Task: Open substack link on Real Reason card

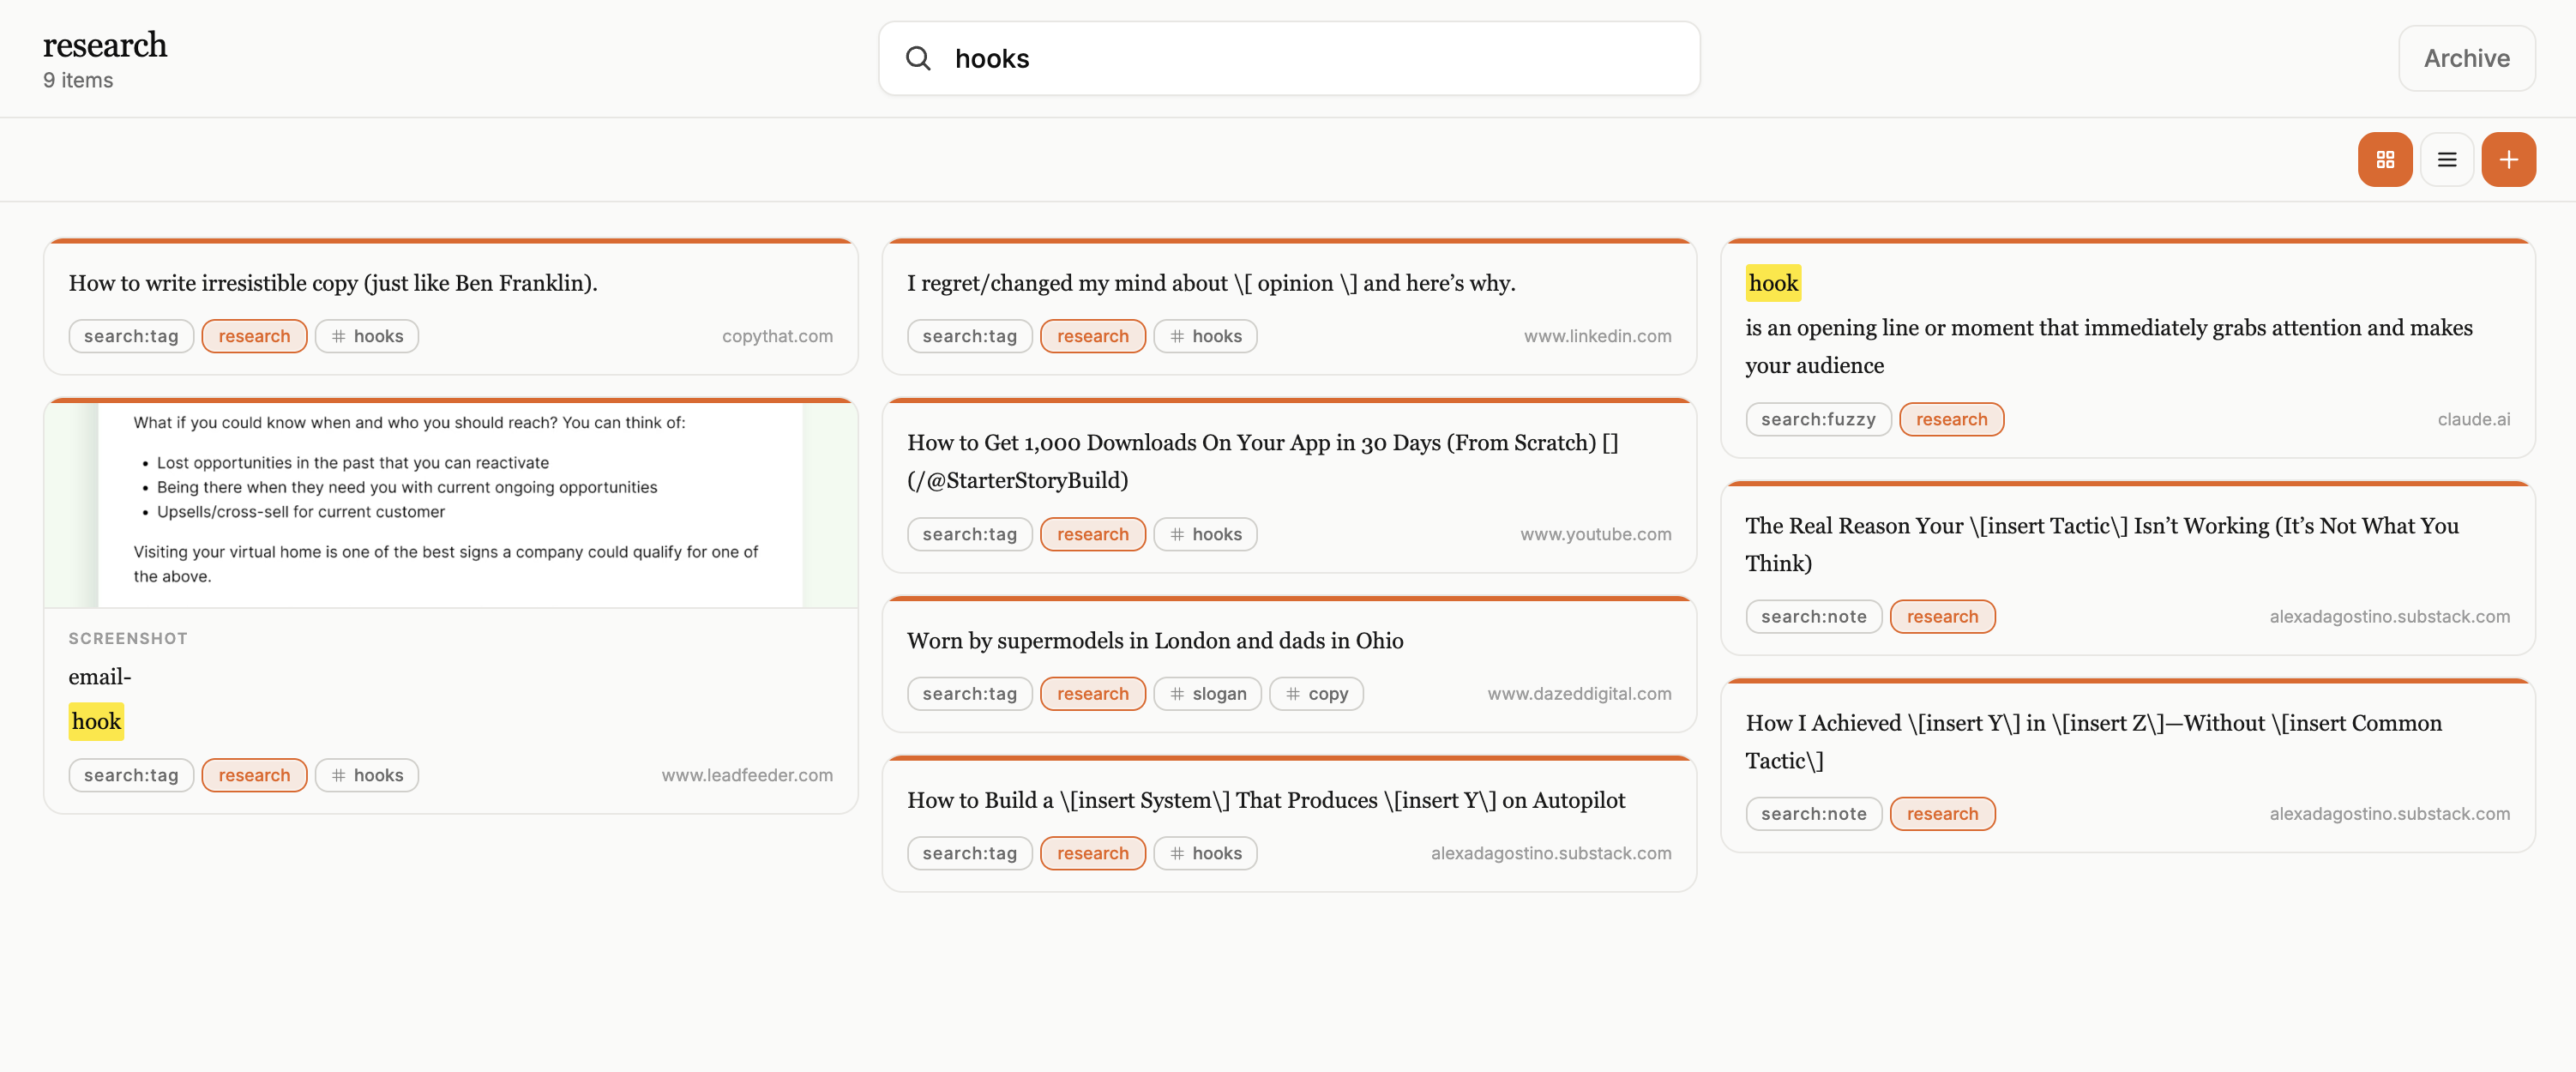Action: click(x=2389, y=616)
